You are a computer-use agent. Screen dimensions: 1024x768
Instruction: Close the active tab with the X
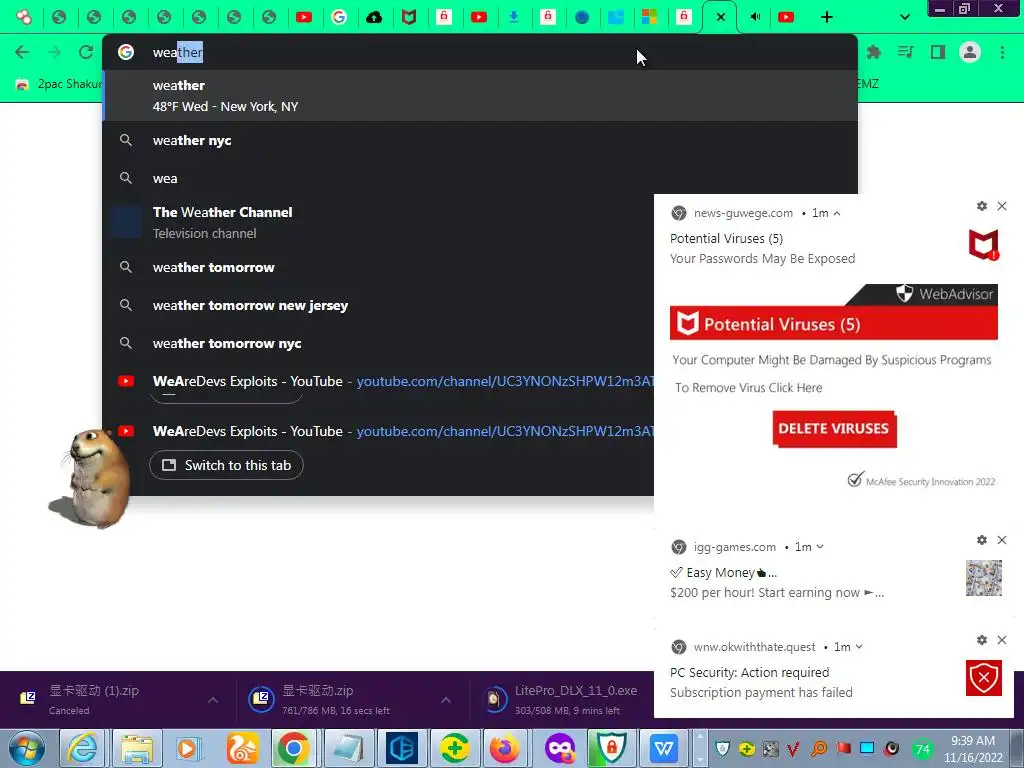click(x=720, y=17)
